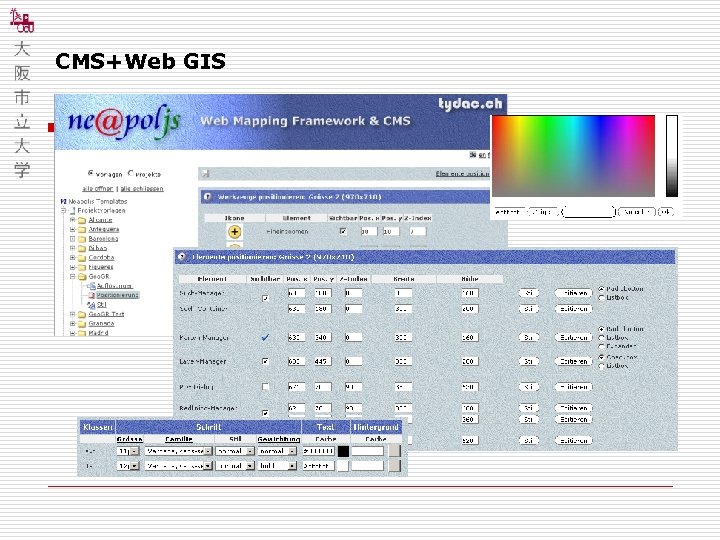Click the open GeoGR folder icon

tap(82, 277)
